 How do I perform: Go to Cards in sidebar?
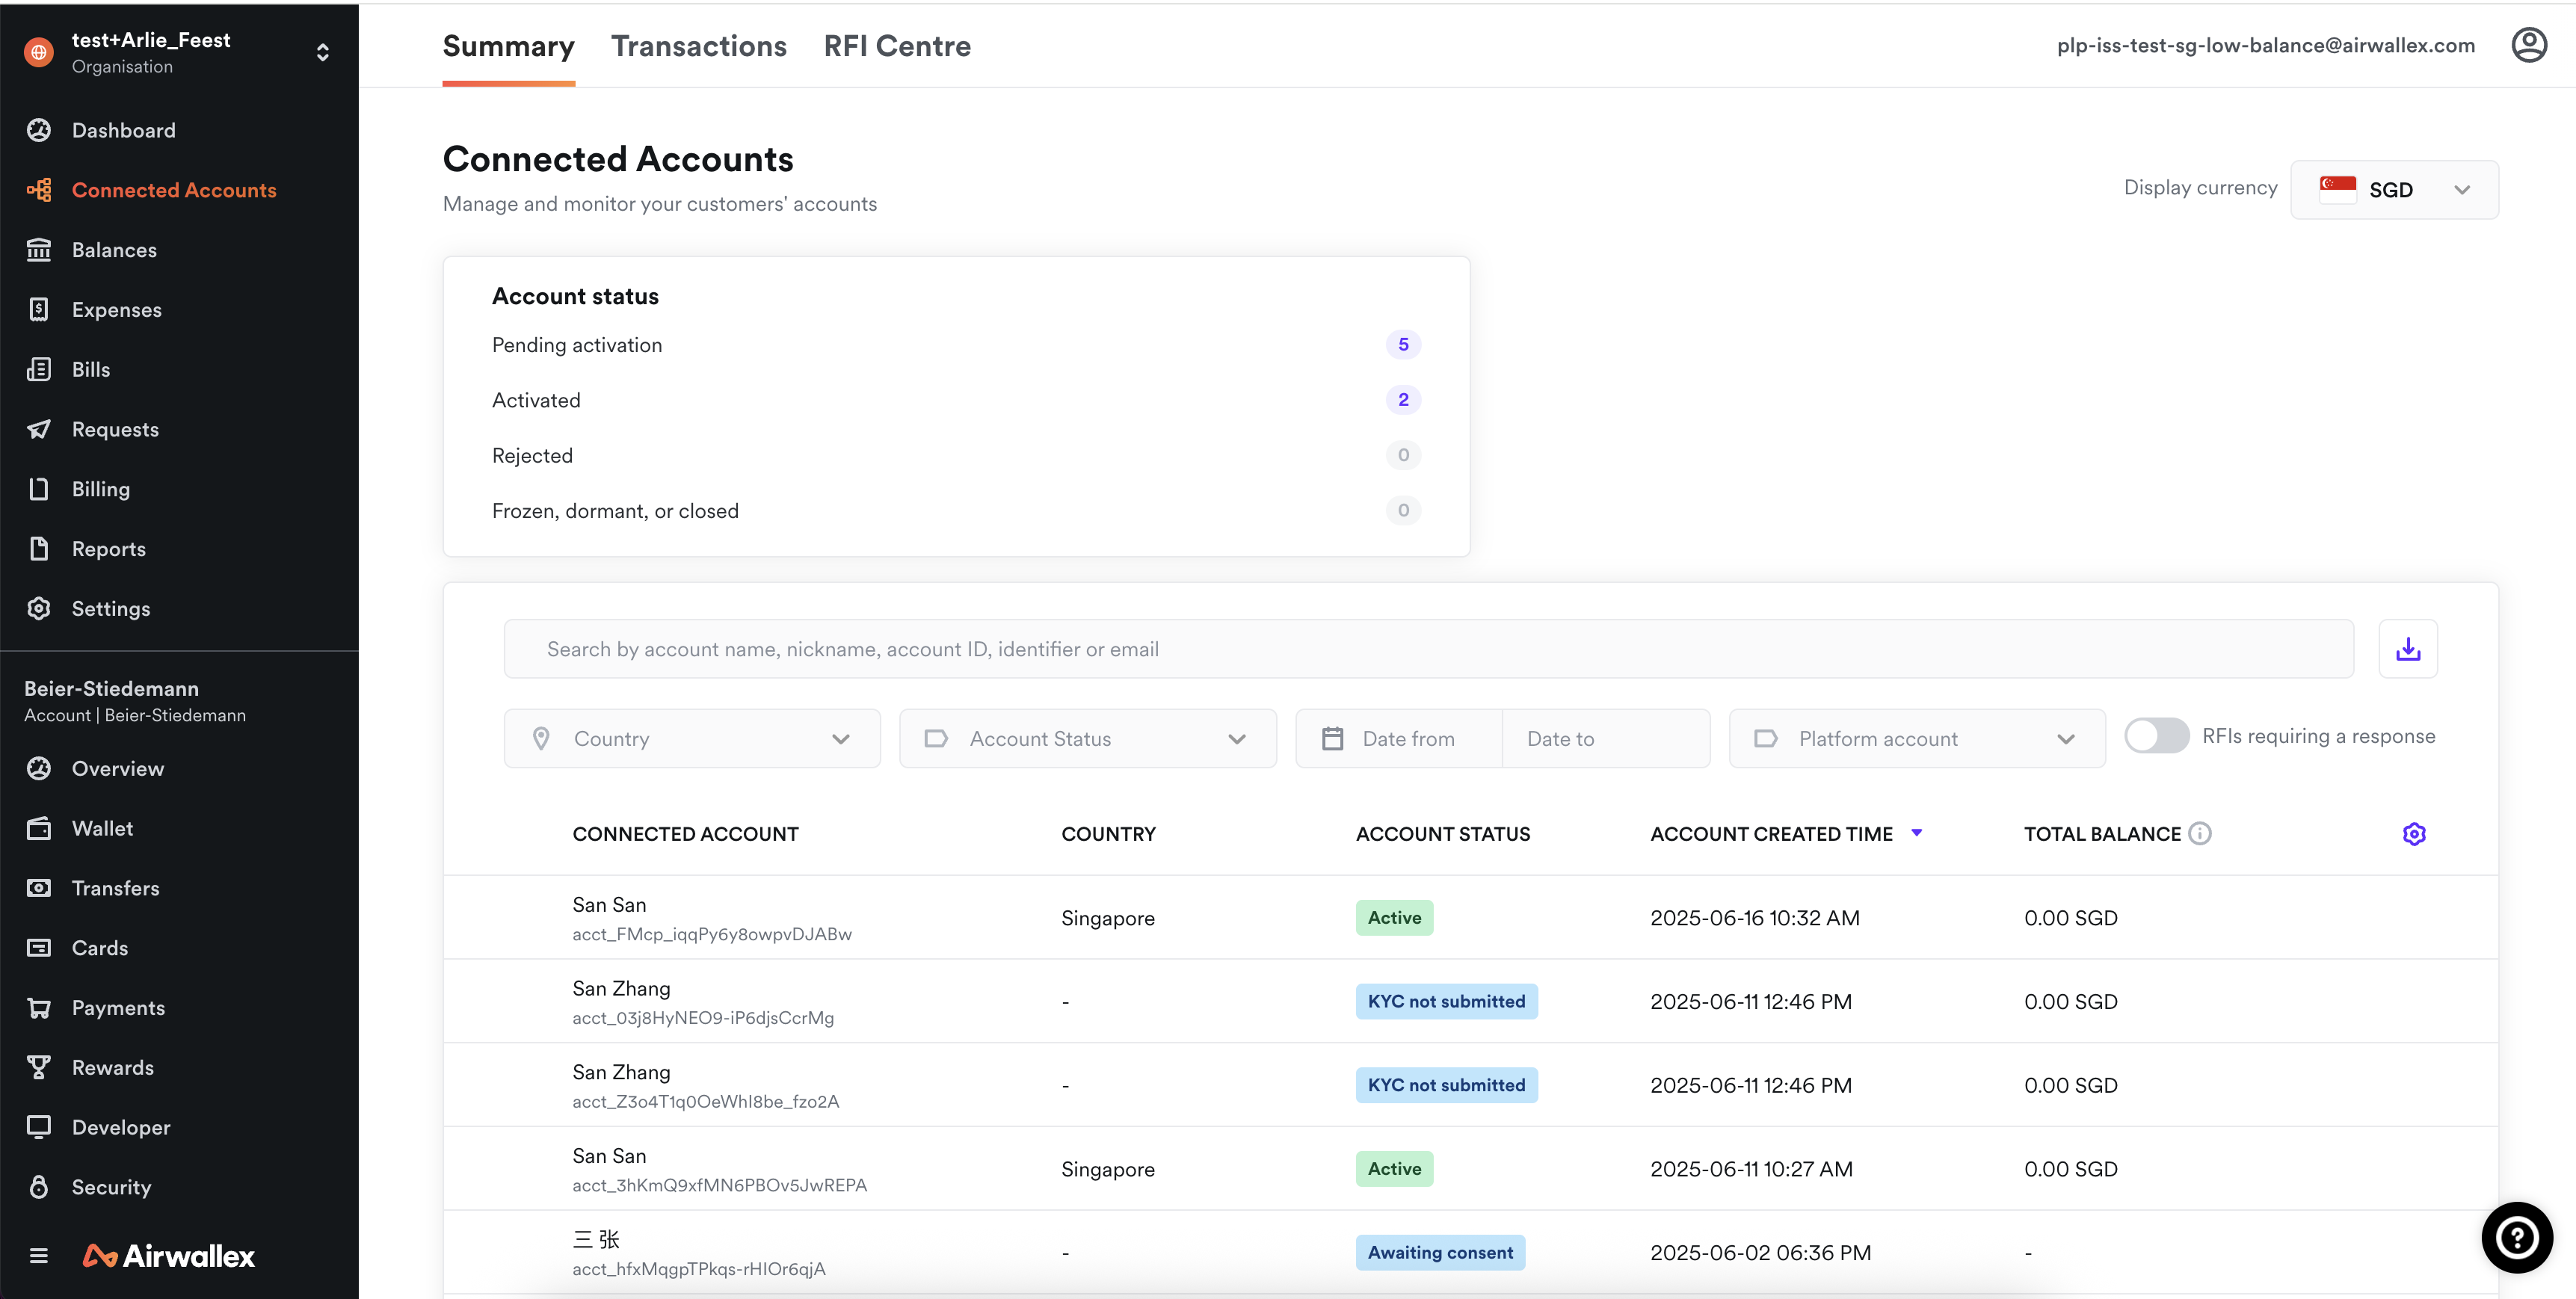click(99, 947)
